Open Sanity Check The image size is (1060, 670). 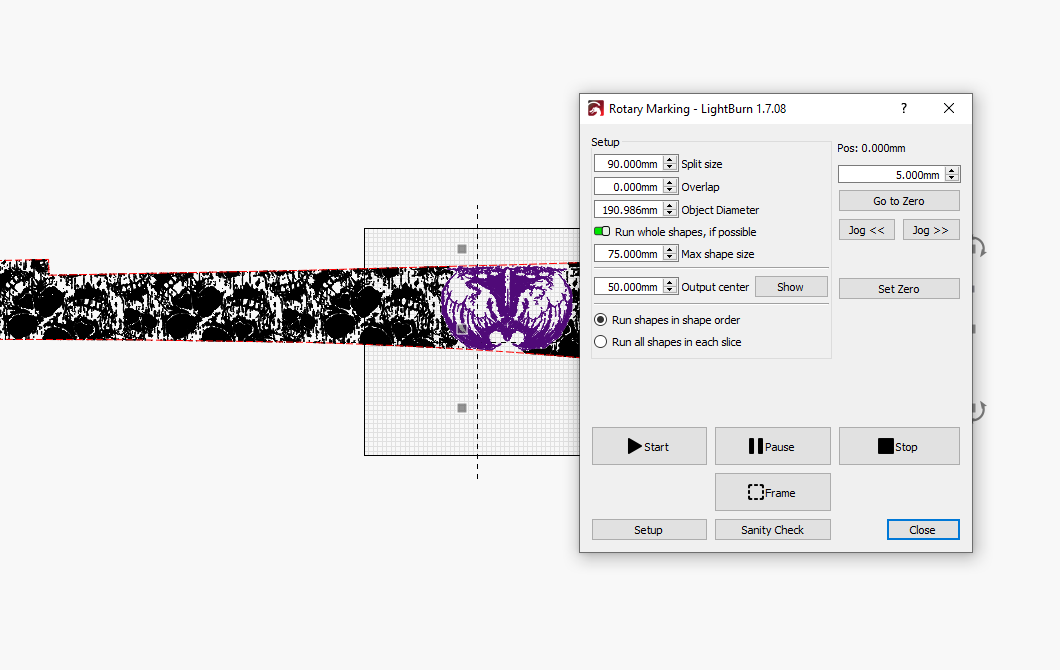[773, 529]
